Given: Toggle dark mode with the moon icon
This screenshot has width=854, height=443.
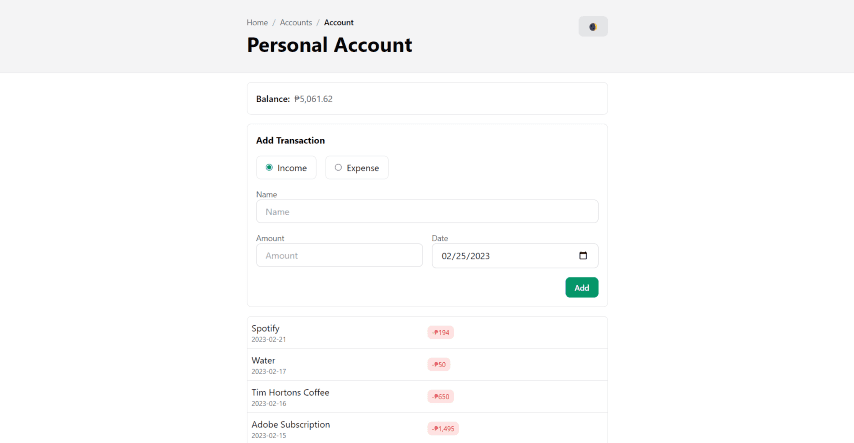Looking at the screenshot, I should [x=593, y=27].
